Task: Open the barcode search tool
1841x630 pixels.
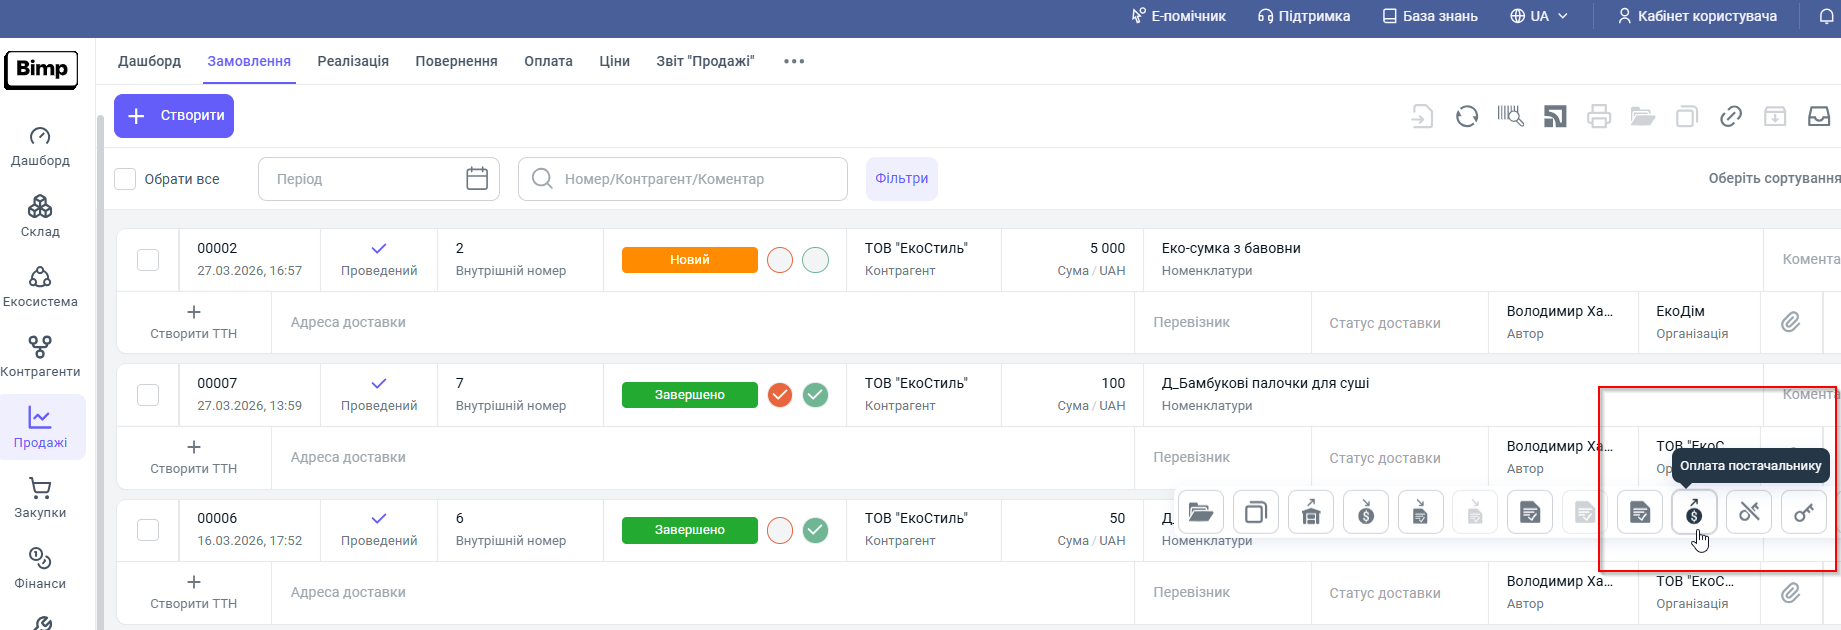Action: (x=1510, y=117)
